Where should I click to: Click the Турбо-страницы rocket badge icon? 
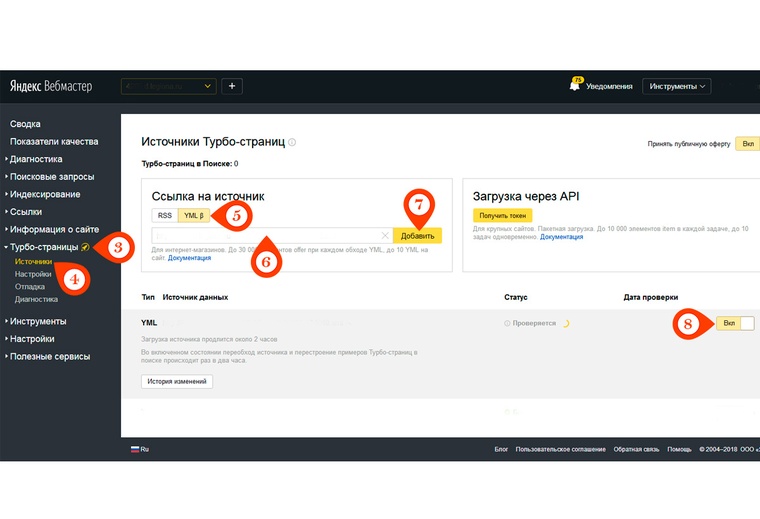85,247
